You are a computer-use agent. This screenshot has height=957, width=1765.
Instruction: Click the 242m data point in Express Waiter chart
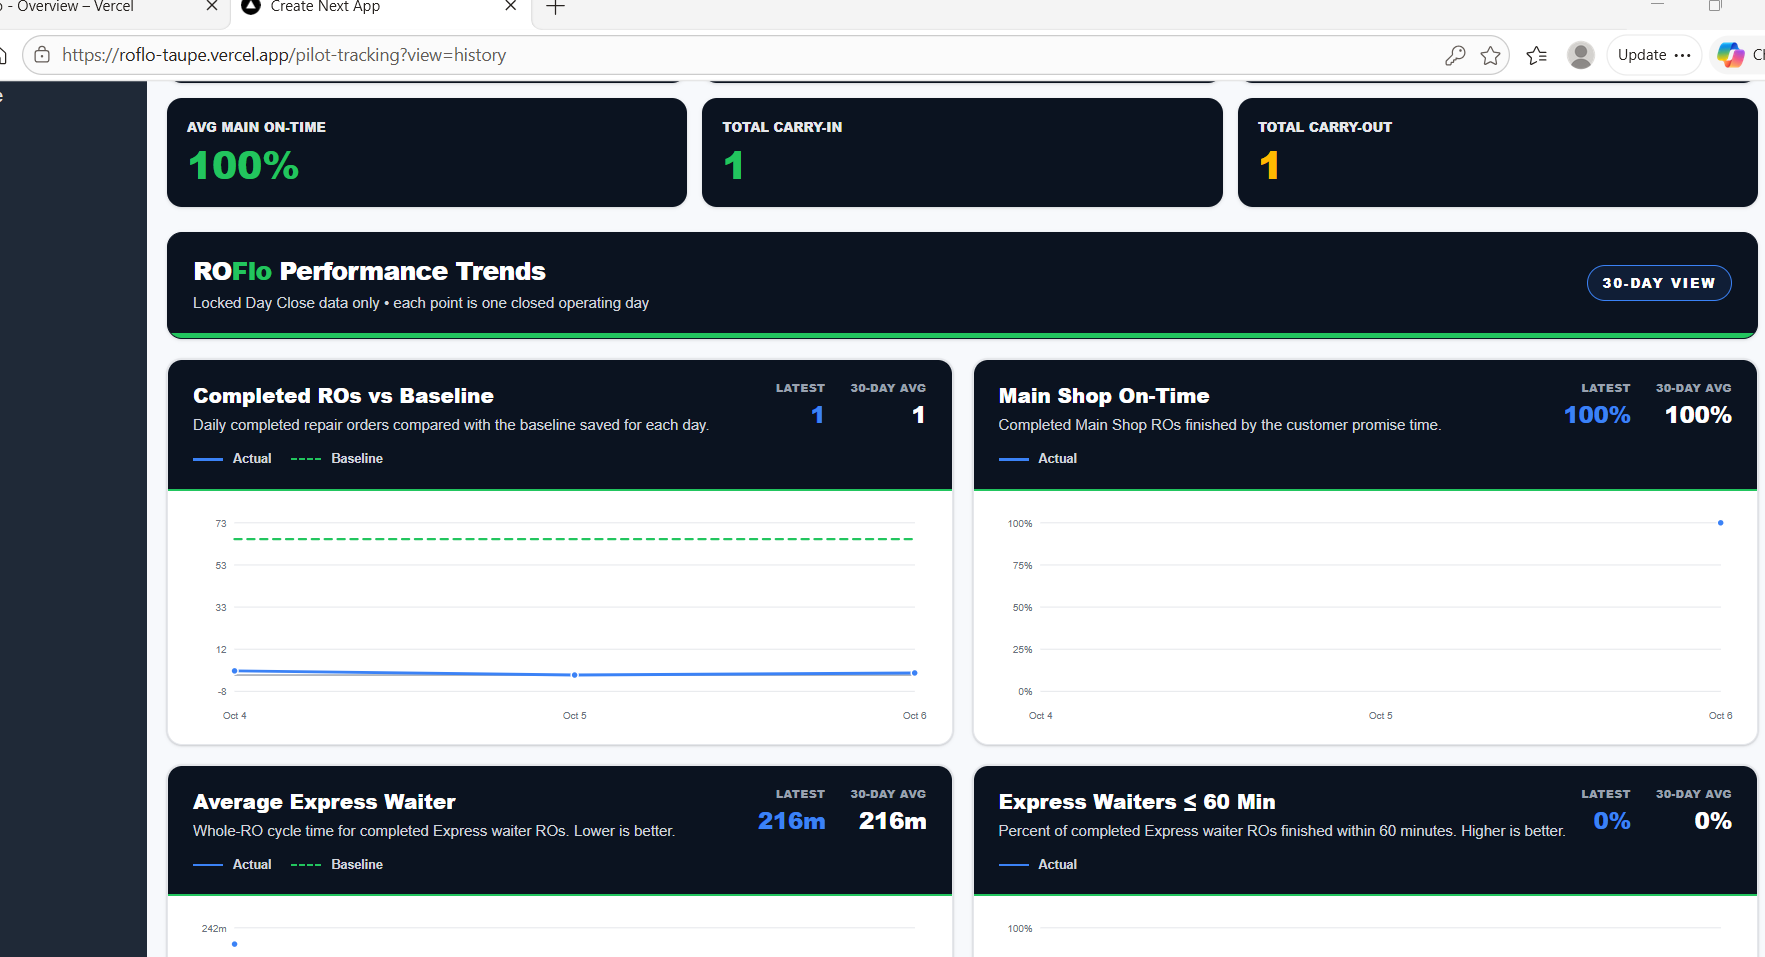(235, 944)
